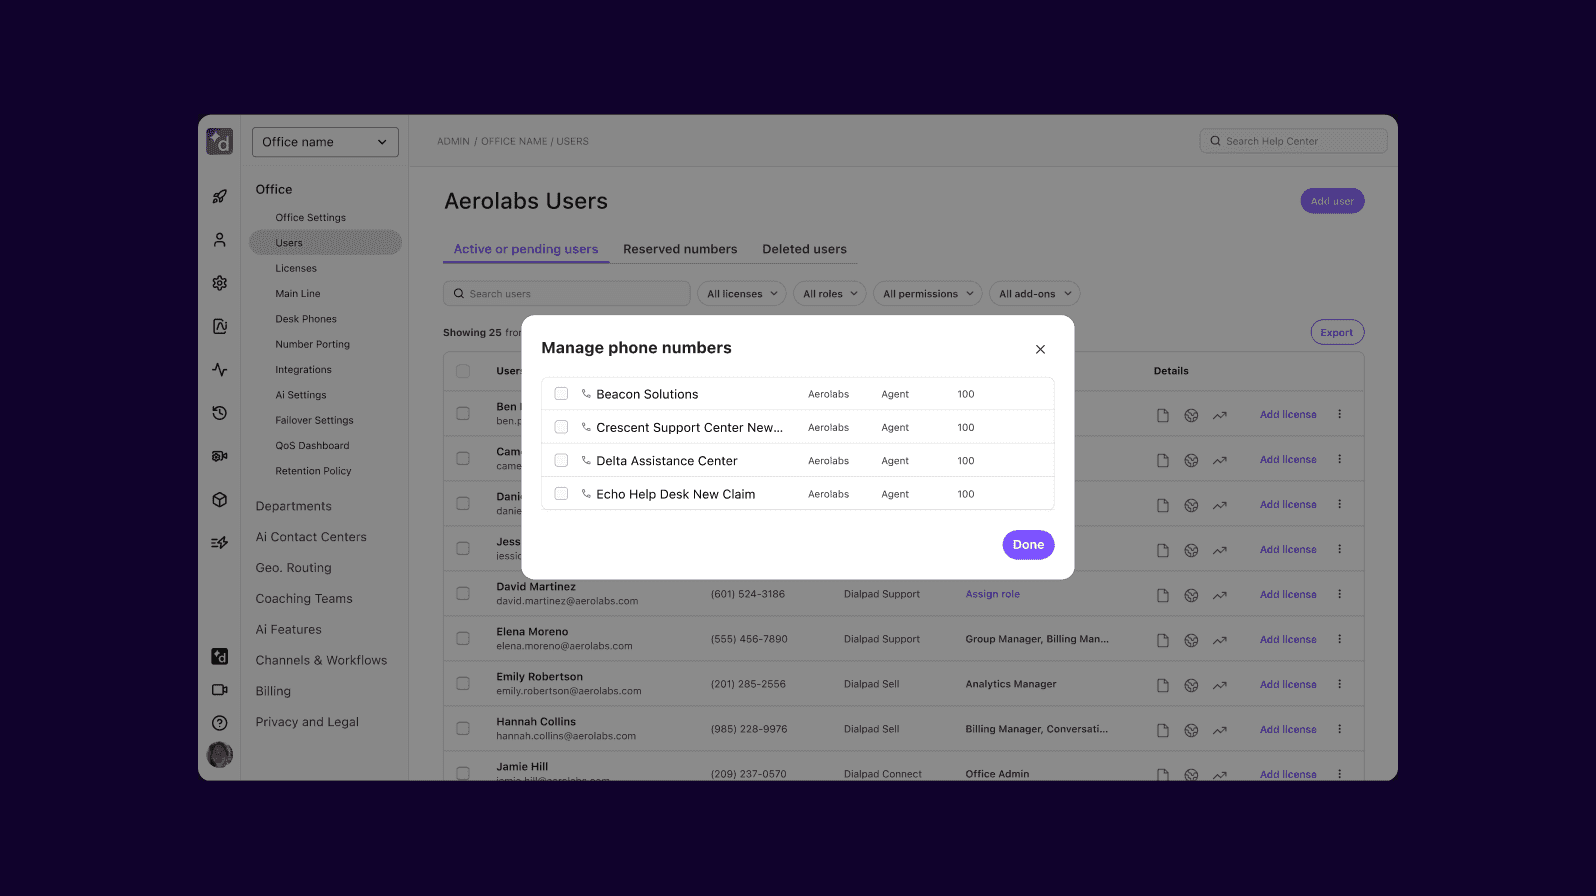Screen dimensions: 1596x896
Task: Open the All permissions filter dropdown
Action: (927, 294)
